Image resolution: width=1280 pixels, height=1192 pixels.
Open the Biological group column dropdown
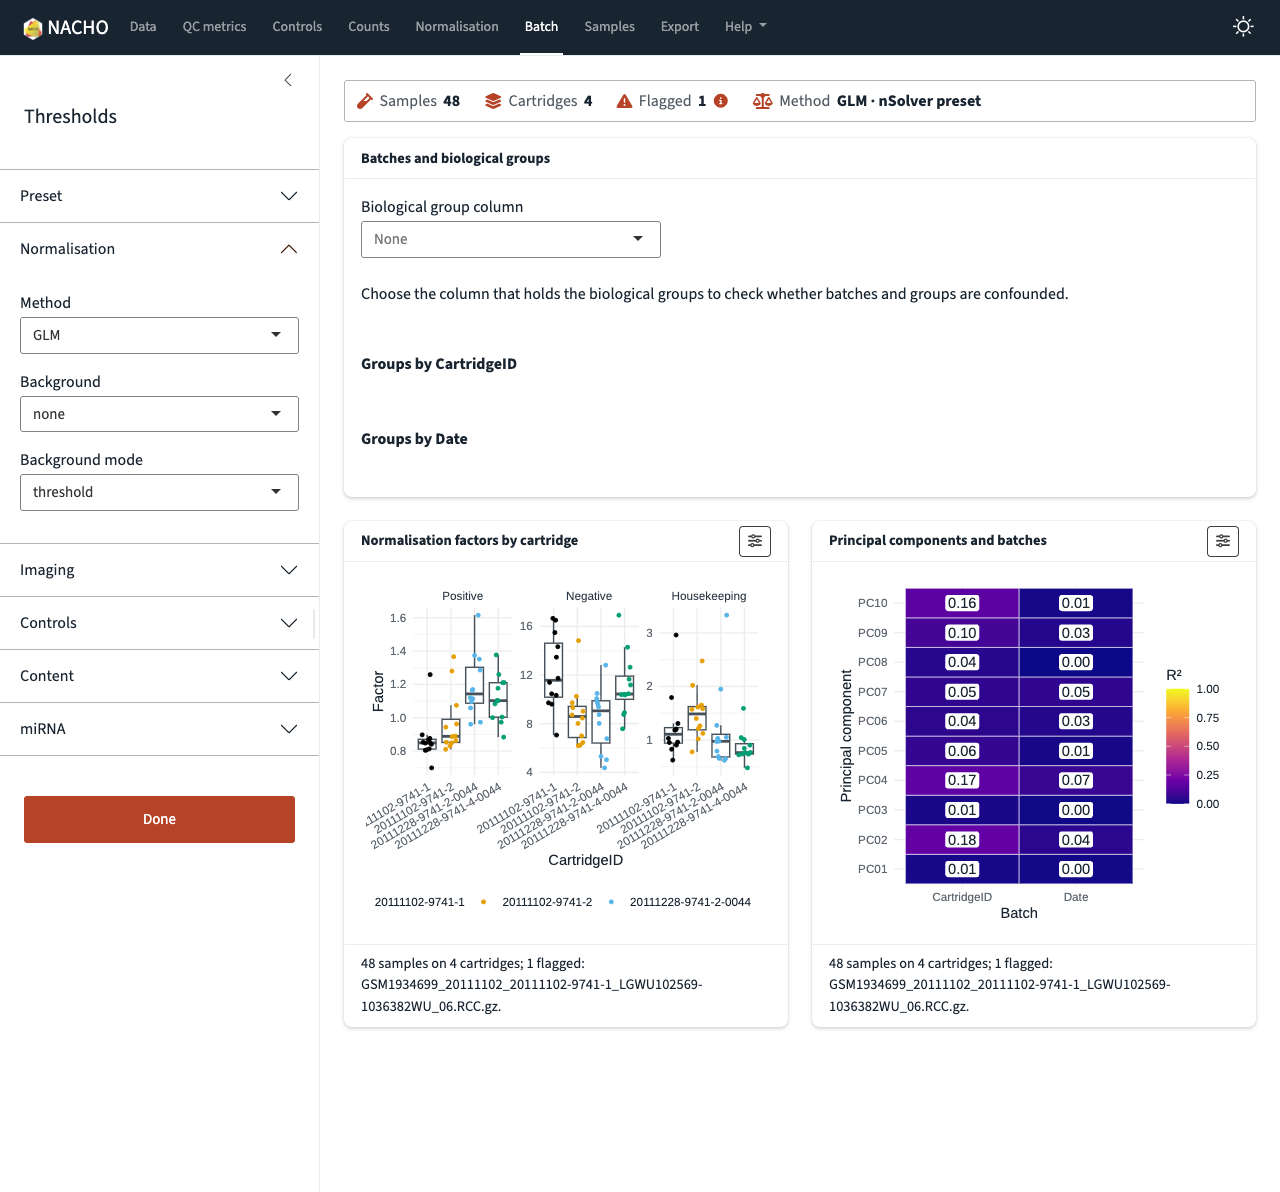pos(510,239)
